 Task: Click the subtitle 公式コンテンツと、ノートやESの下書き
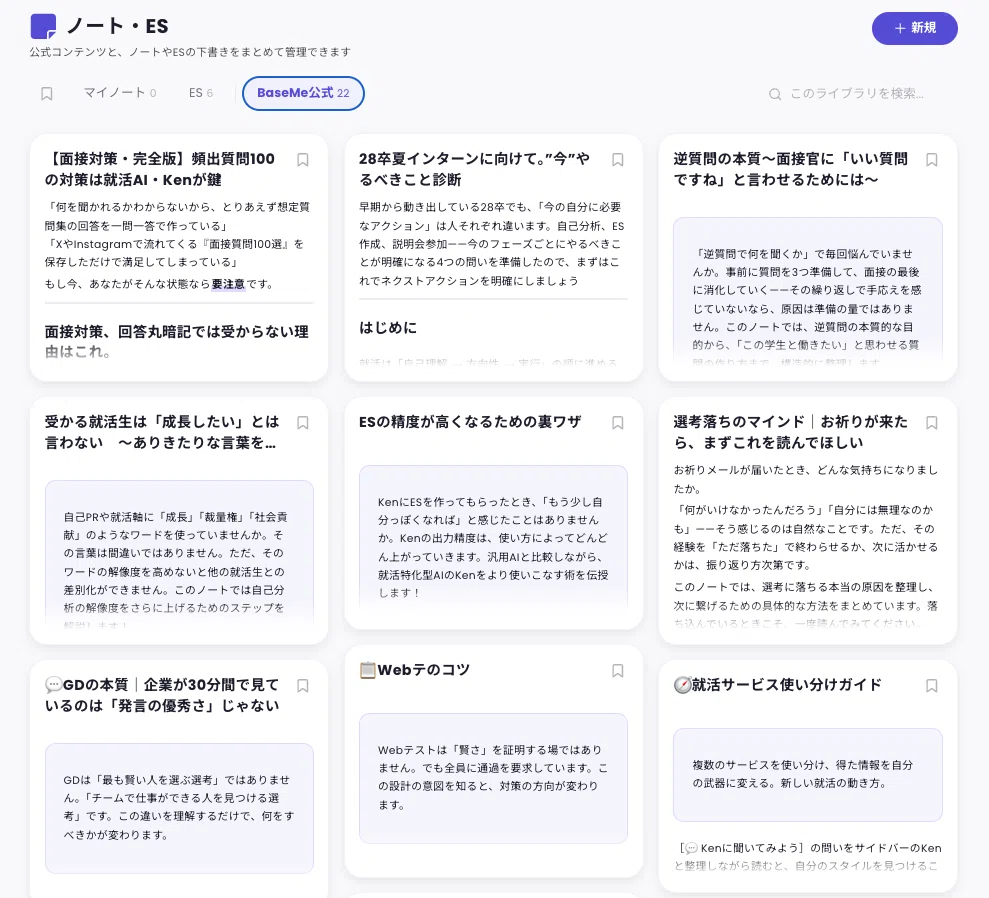[x=190, y=52]
